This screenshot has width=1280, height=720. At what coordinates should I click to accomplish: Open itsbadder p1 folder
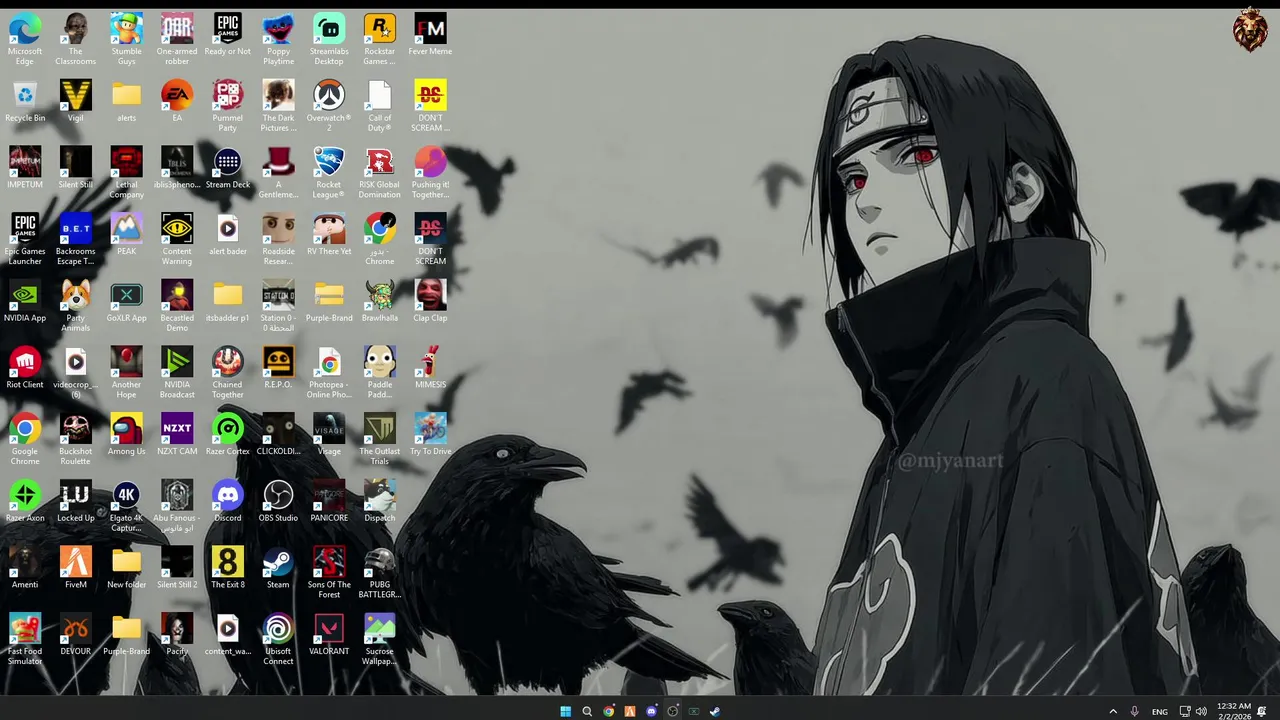pyautogui.click(x=228, y=302)
